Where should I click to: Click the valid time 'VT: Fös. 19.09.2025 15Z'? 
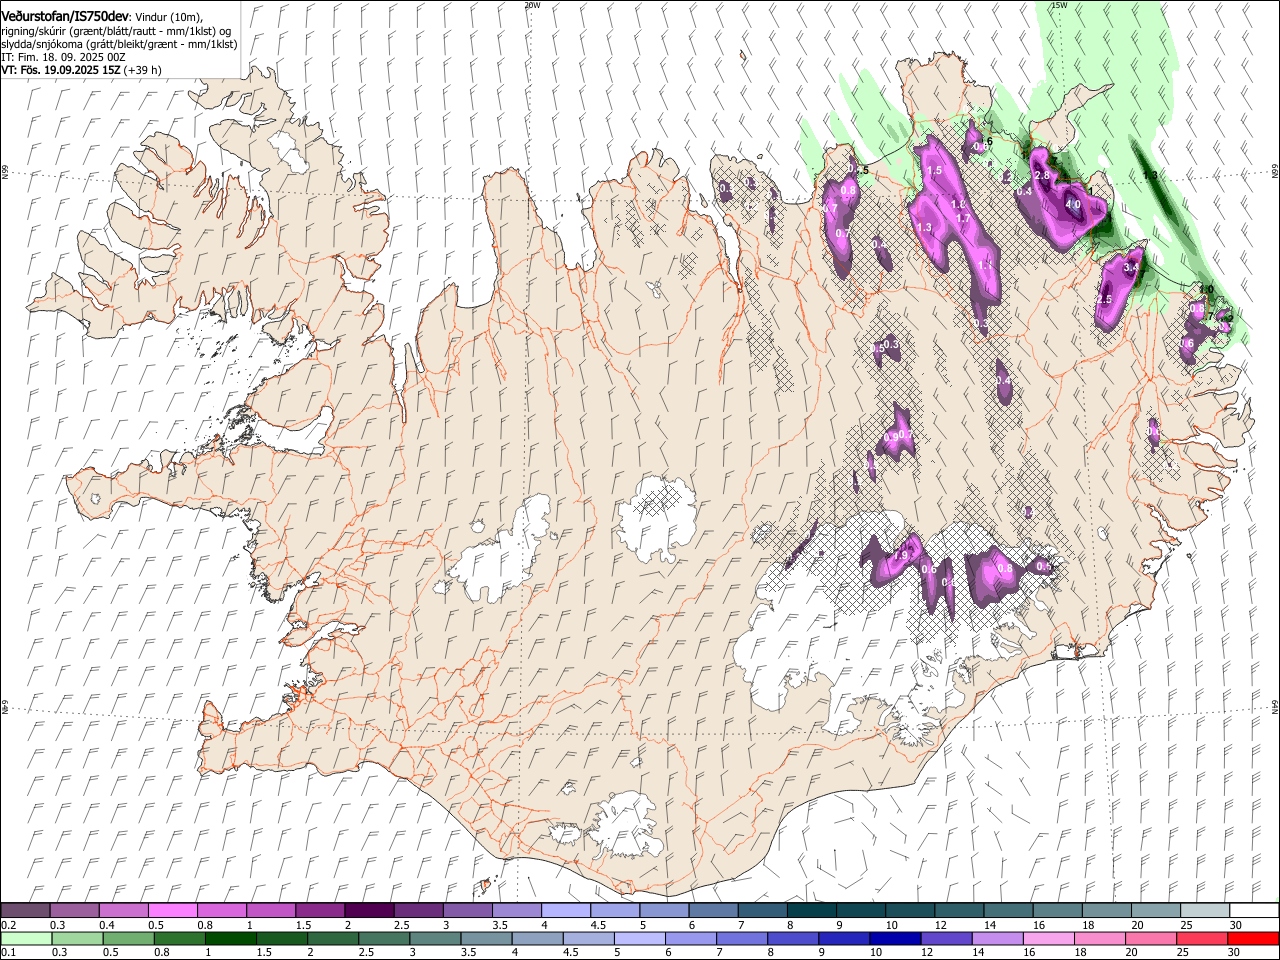(61, 71)
